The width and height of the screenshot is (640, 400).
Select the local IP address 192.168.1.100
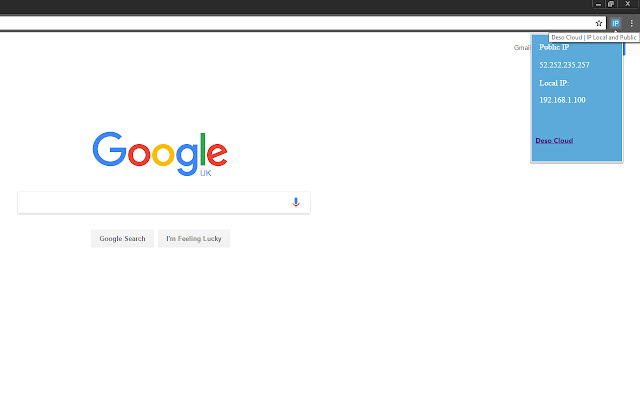pyautogui.click(x=562, y=100)
